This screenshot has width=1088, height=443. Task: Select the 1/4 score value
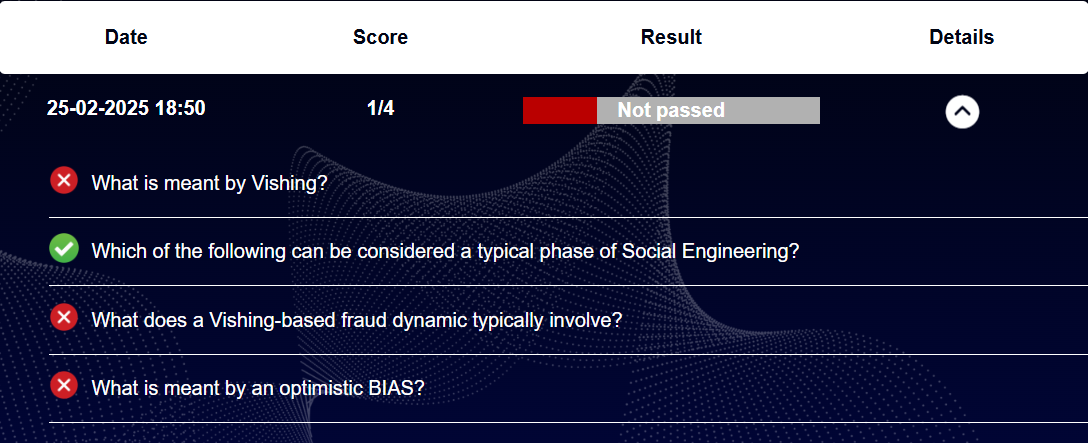[x=380, y=108]
